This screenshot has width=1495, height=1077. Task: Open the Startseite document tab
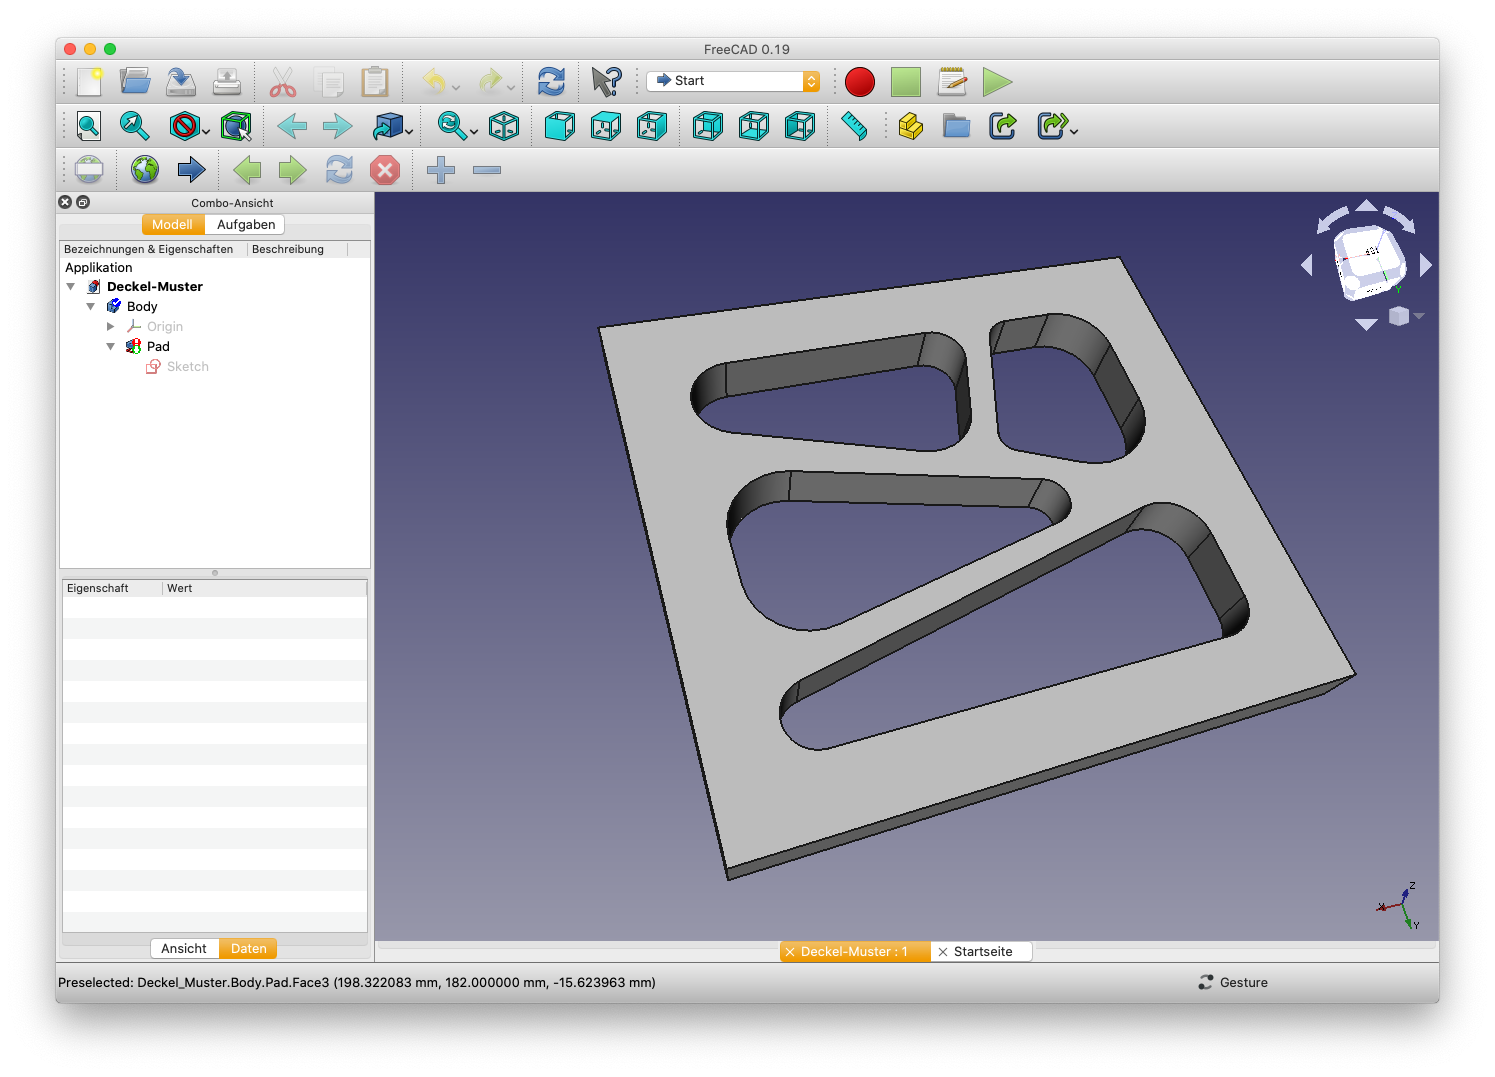(982, 952)
